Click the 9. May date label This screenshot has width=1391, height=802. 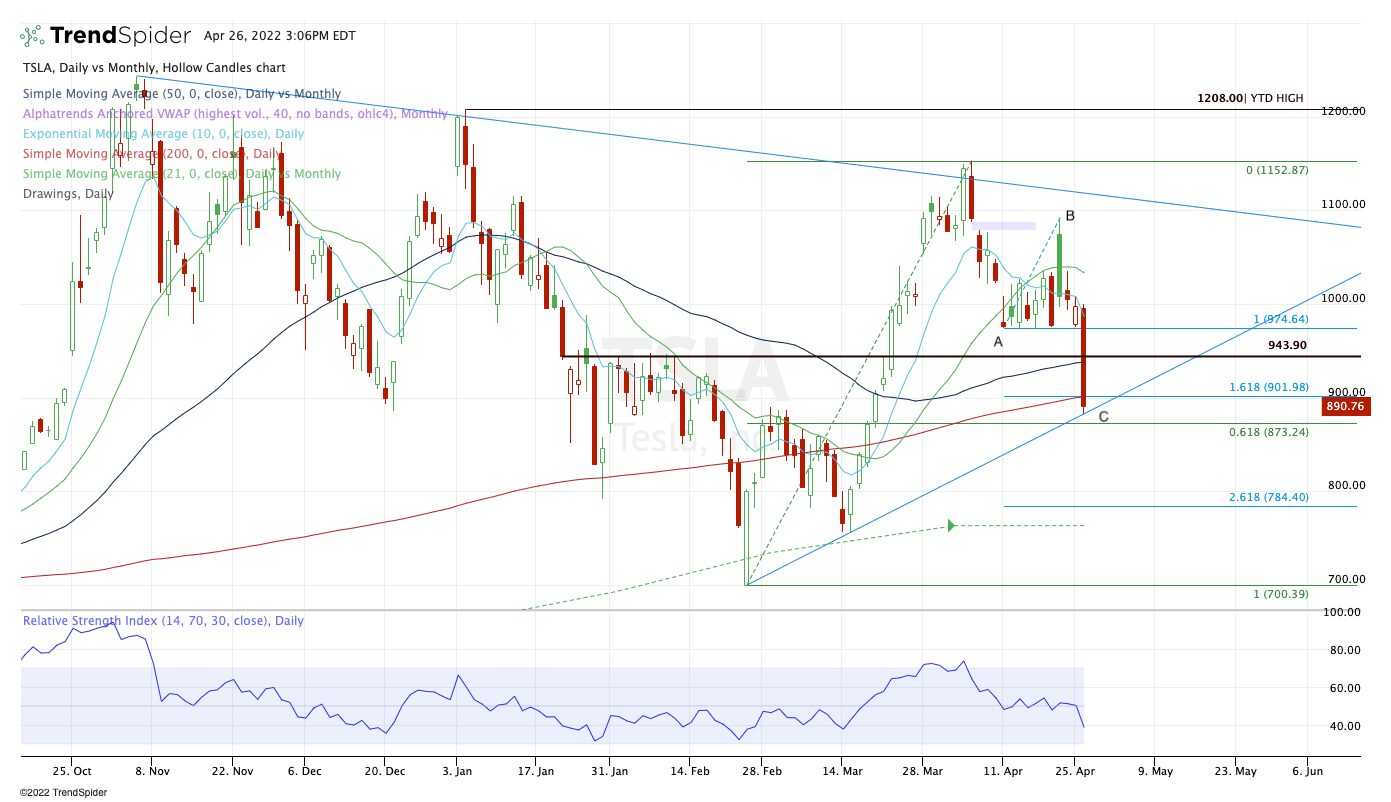click(x=1154, y=772)
